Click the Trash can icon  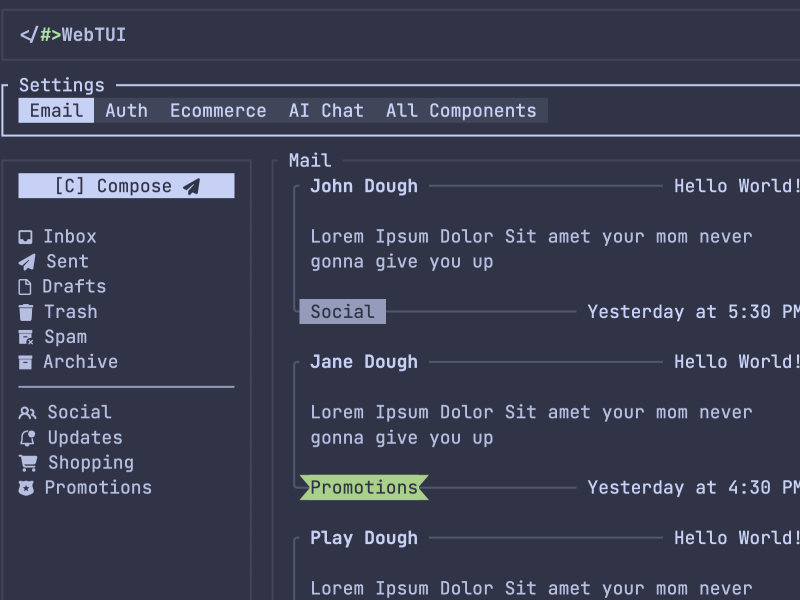tap(26, 312)
